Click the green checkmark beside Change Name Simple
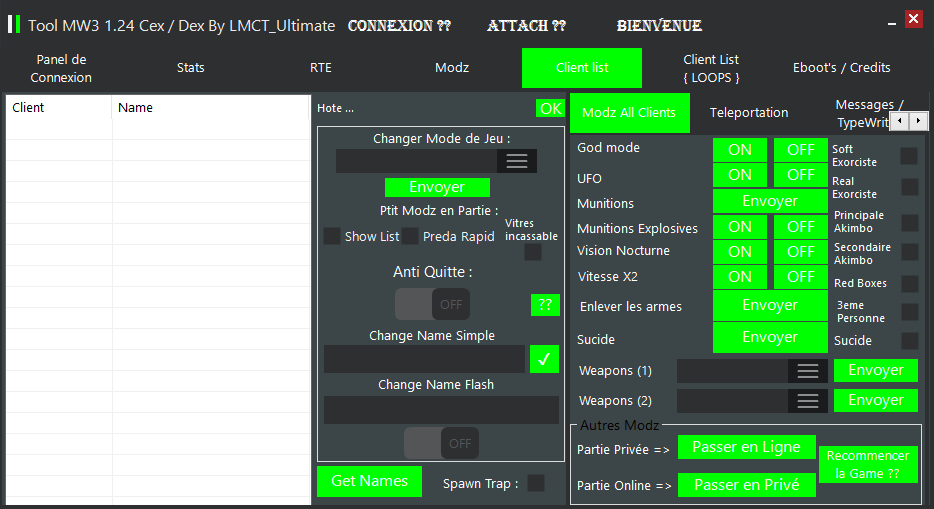The height and width of the screenshot is (509, 934). [x=544, y=359]
